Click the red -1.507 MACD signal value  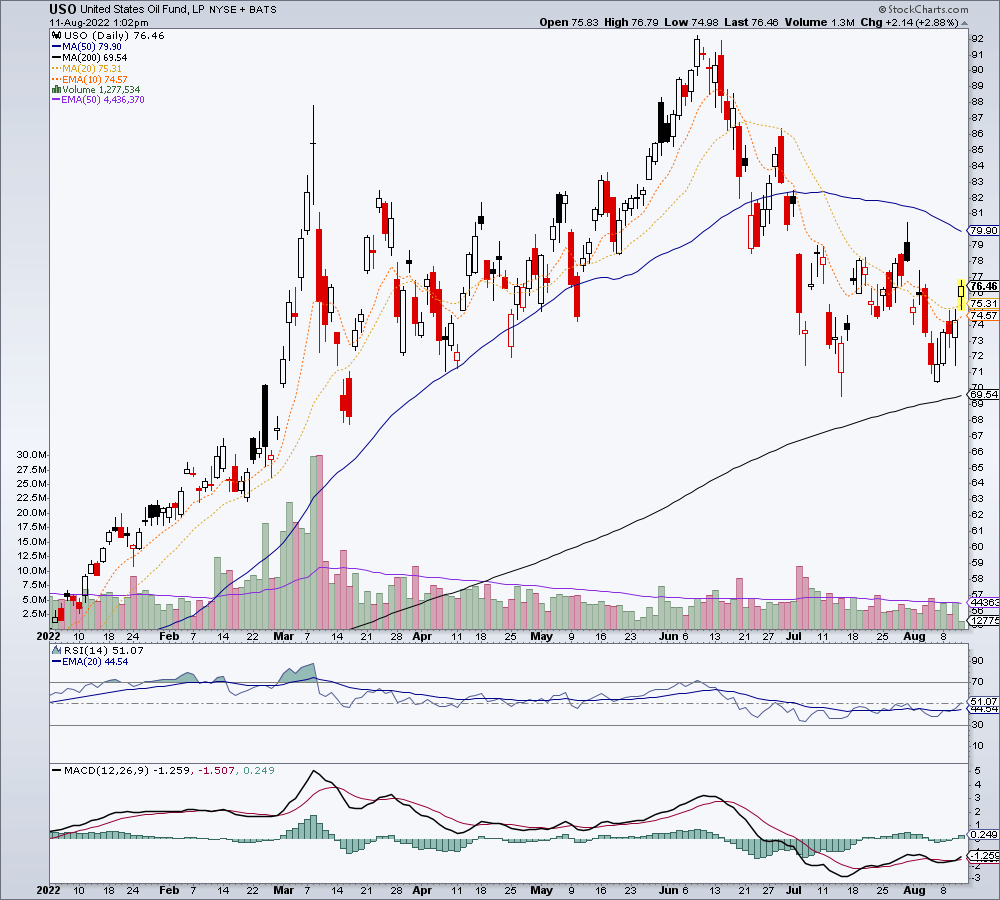pyautogui.click(x=216, y=771)
